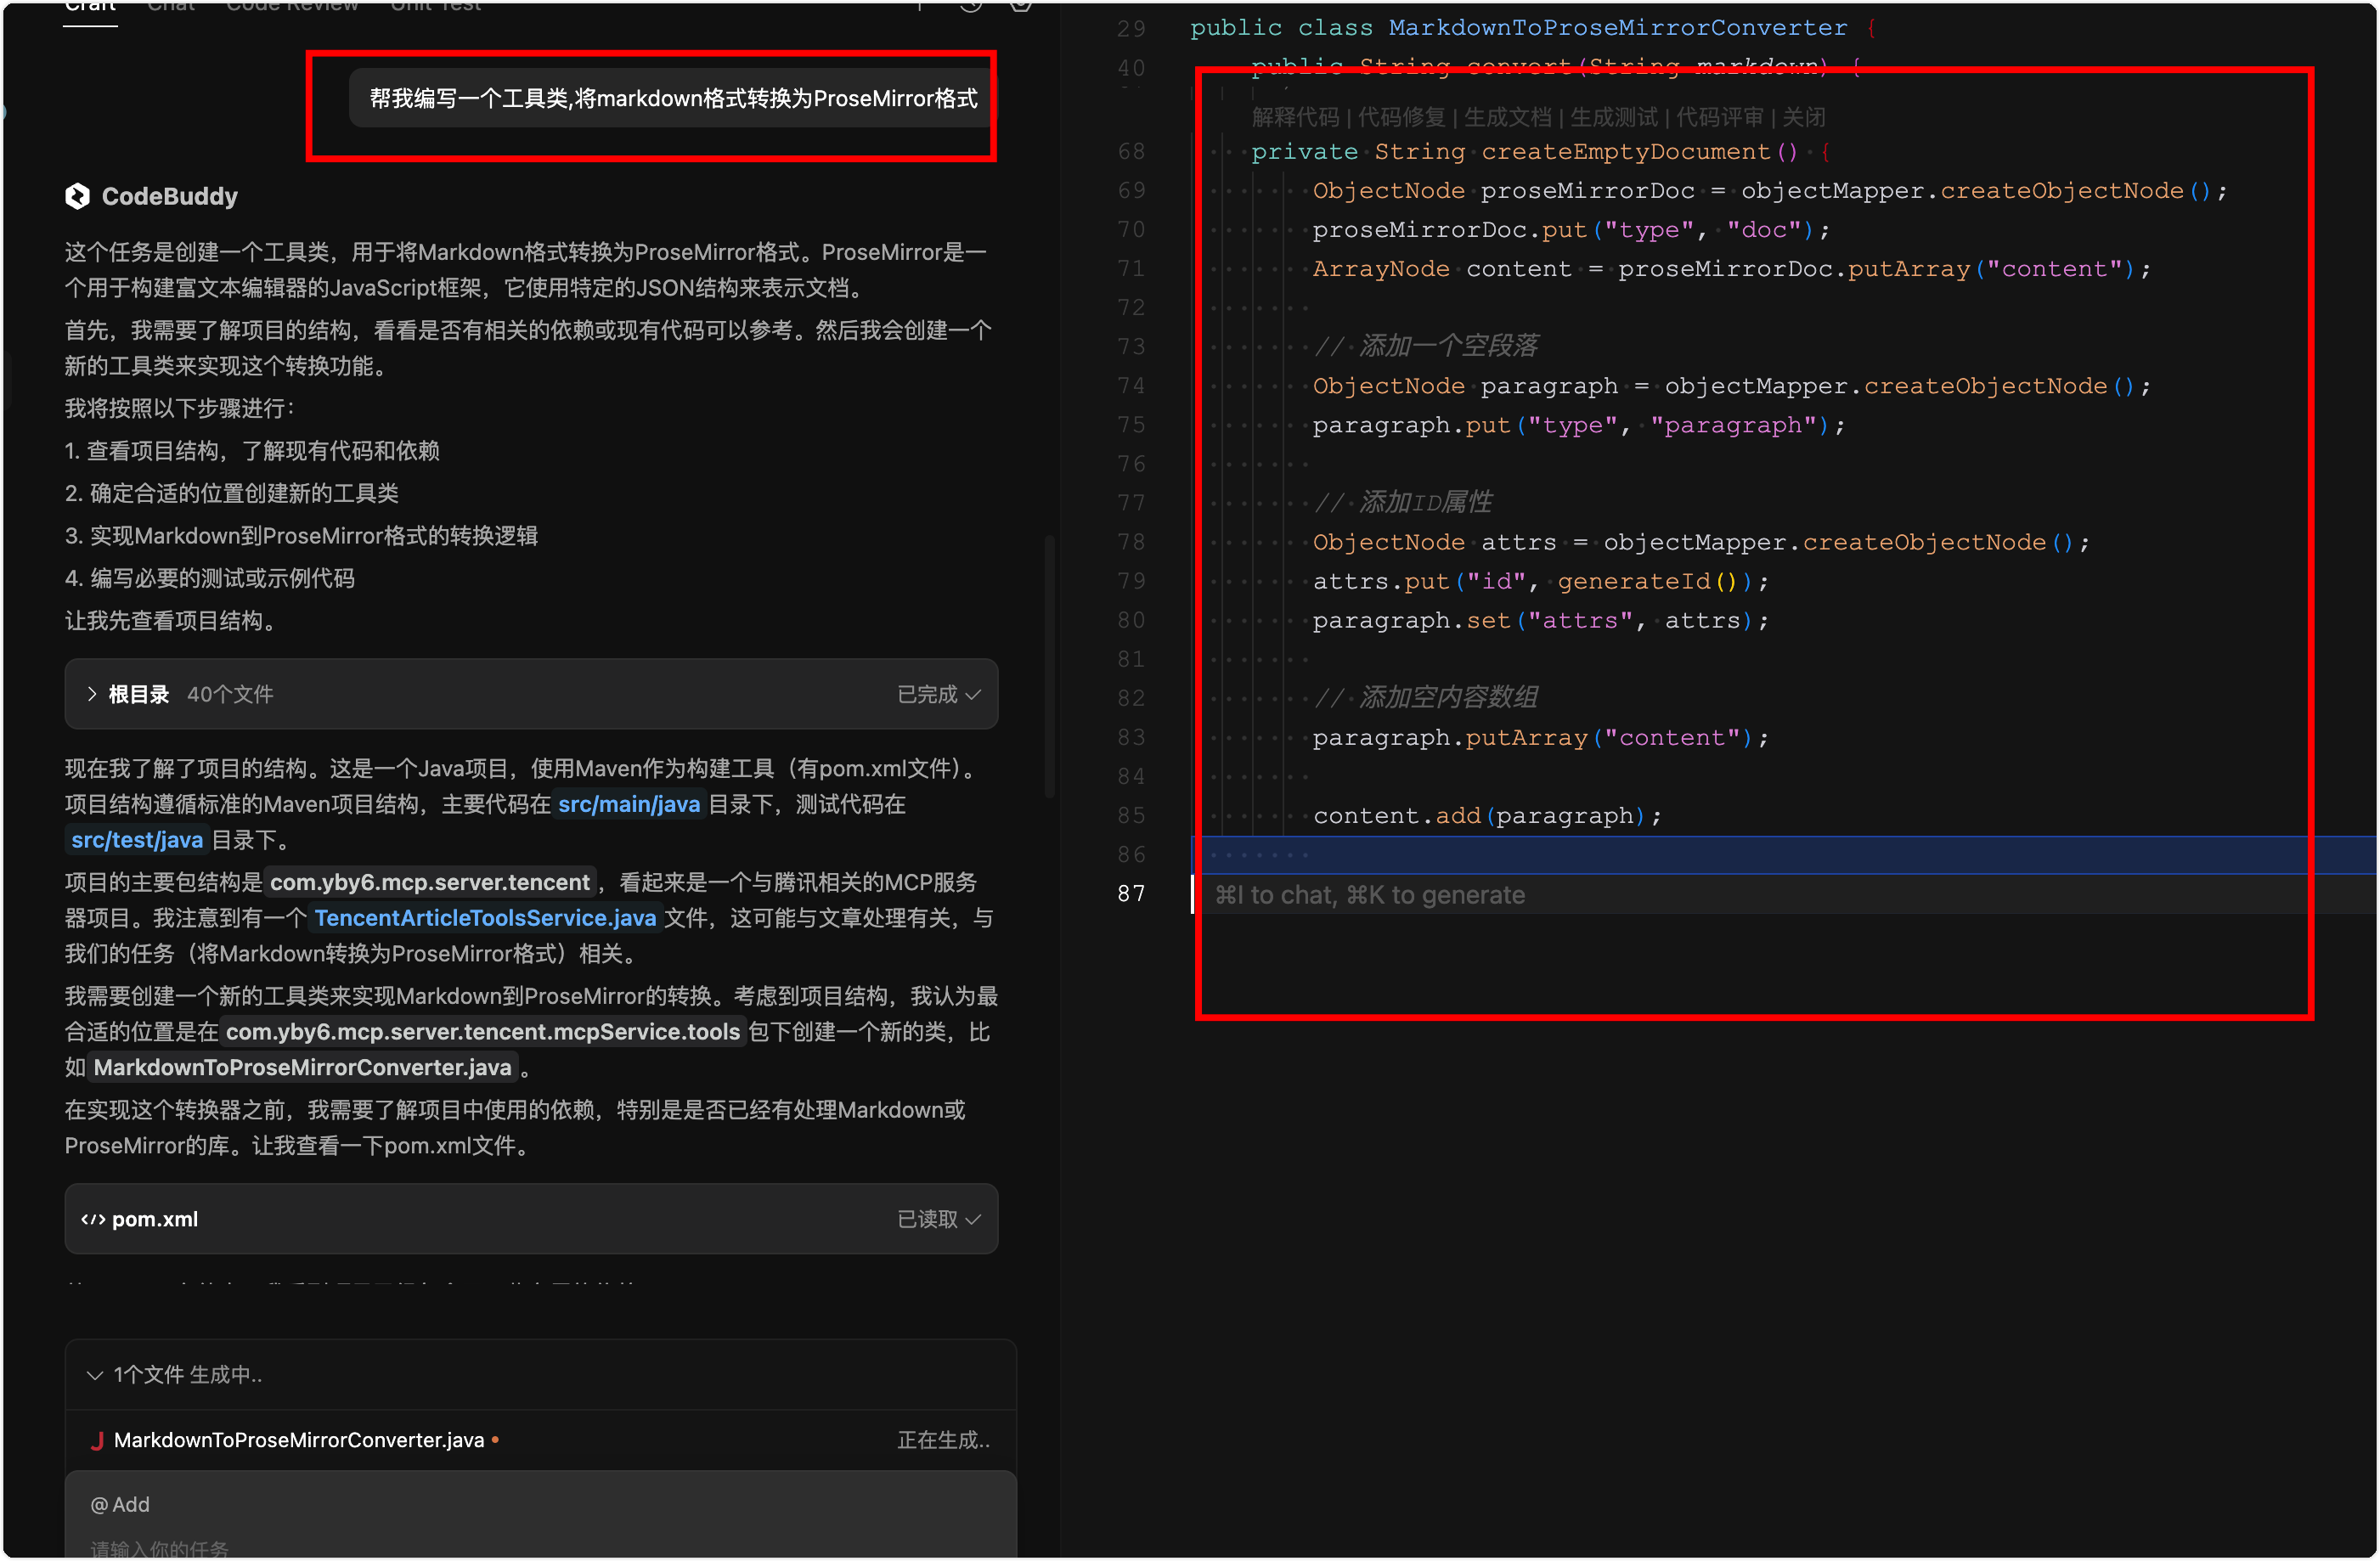Switch to the Code Review tab

(292, 6)
